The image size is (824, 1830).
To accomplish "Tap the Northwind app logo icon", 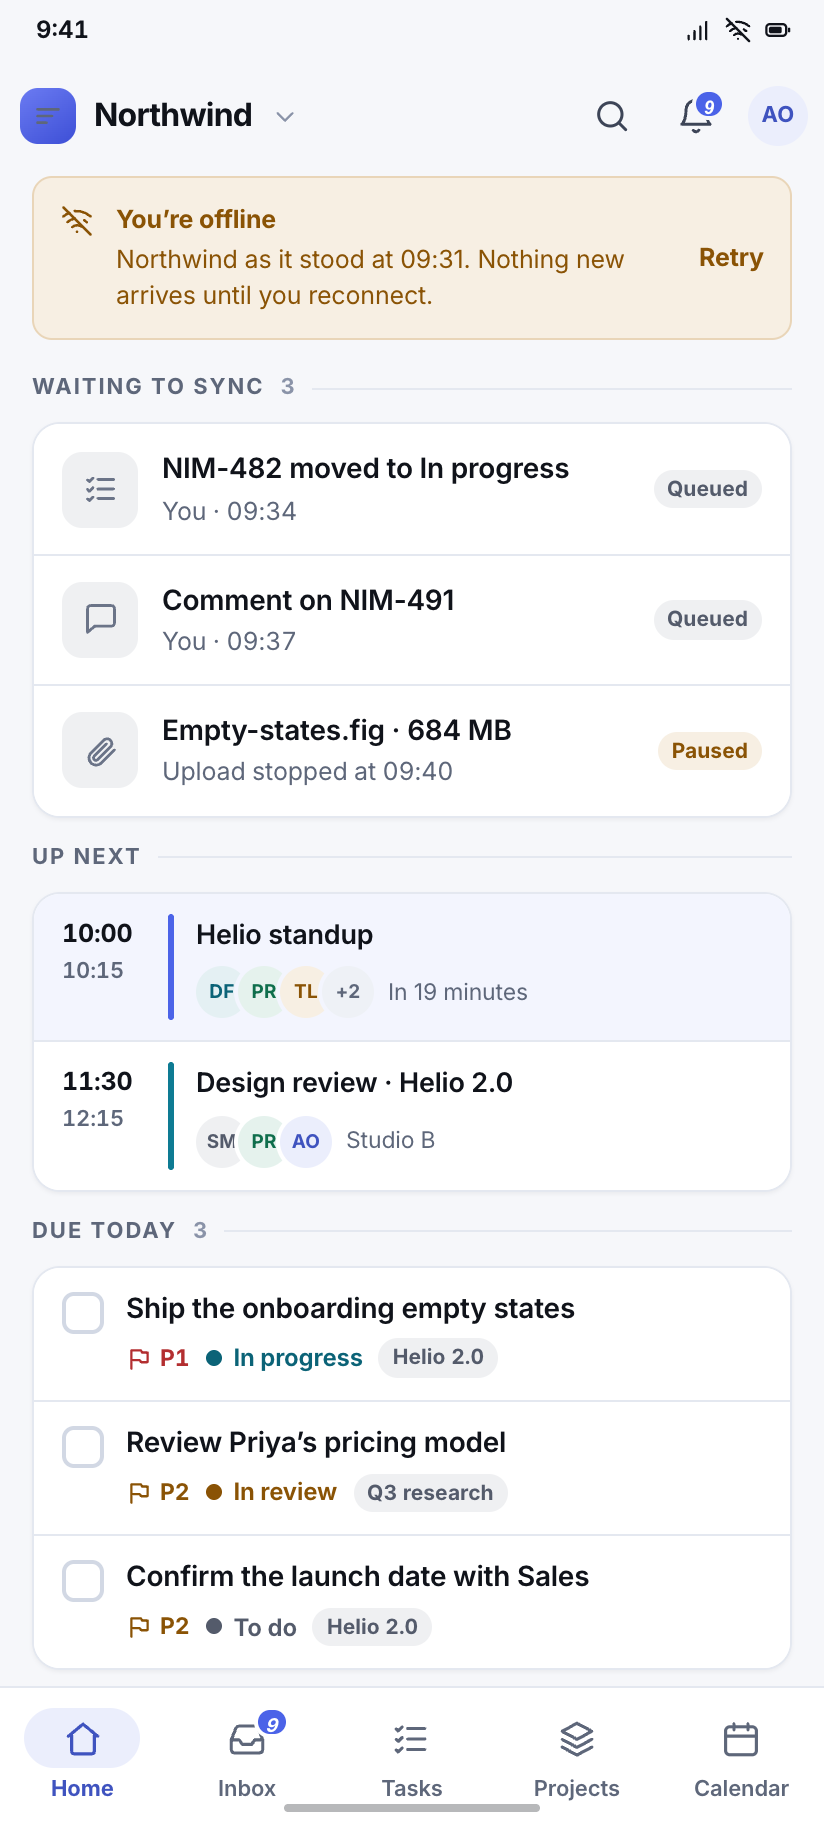I will 48,116.
